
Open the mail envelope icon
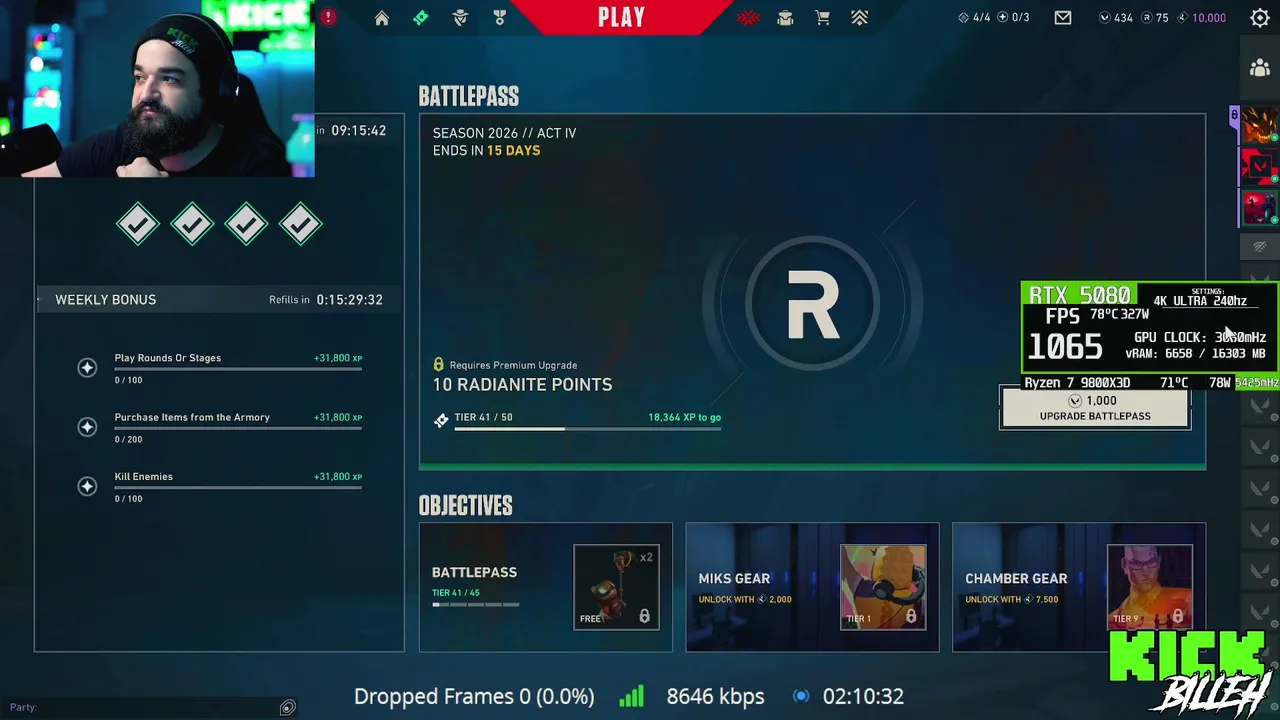coord(1063,18)
